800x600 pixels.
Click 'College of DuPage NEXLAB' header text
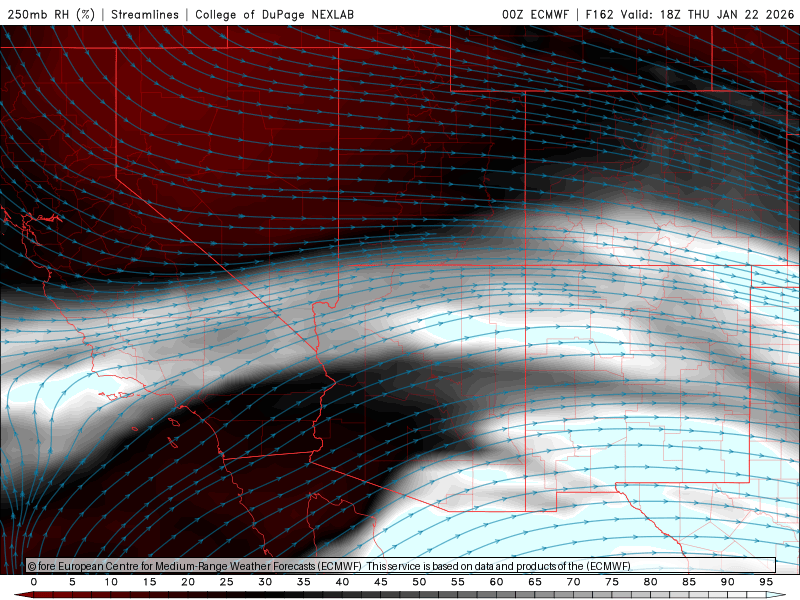pyautogui.click(x=274, y=14)
